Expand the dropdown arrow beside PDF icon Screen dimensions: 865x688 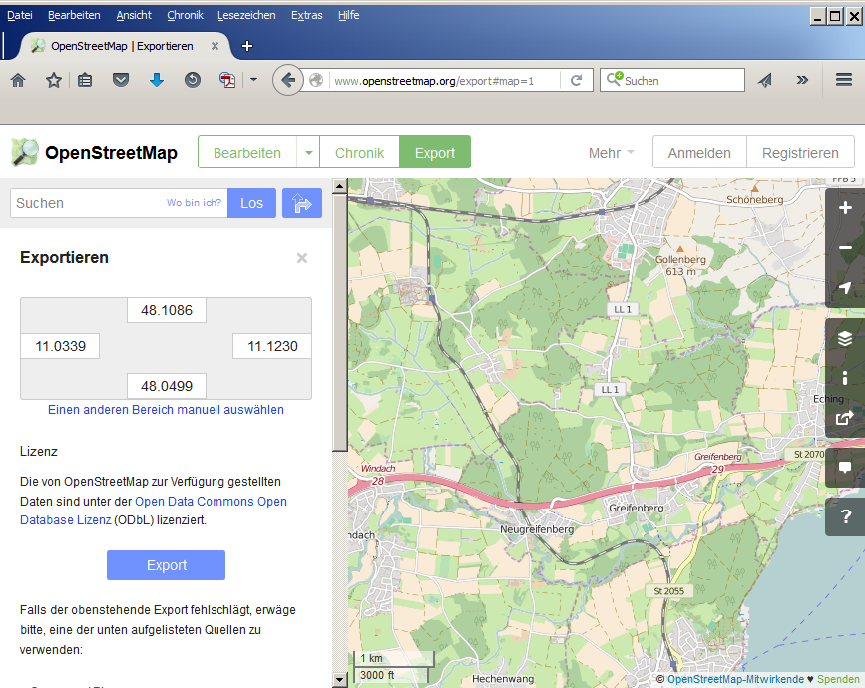coord(253,80)
